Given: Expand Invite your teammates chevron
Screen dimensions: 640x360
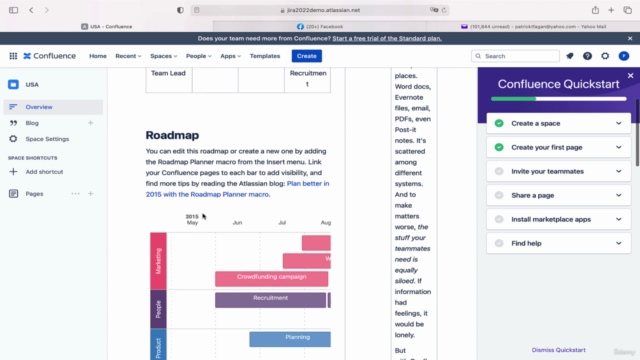Looking at the screenshot, I should click(x=619, y=171).
